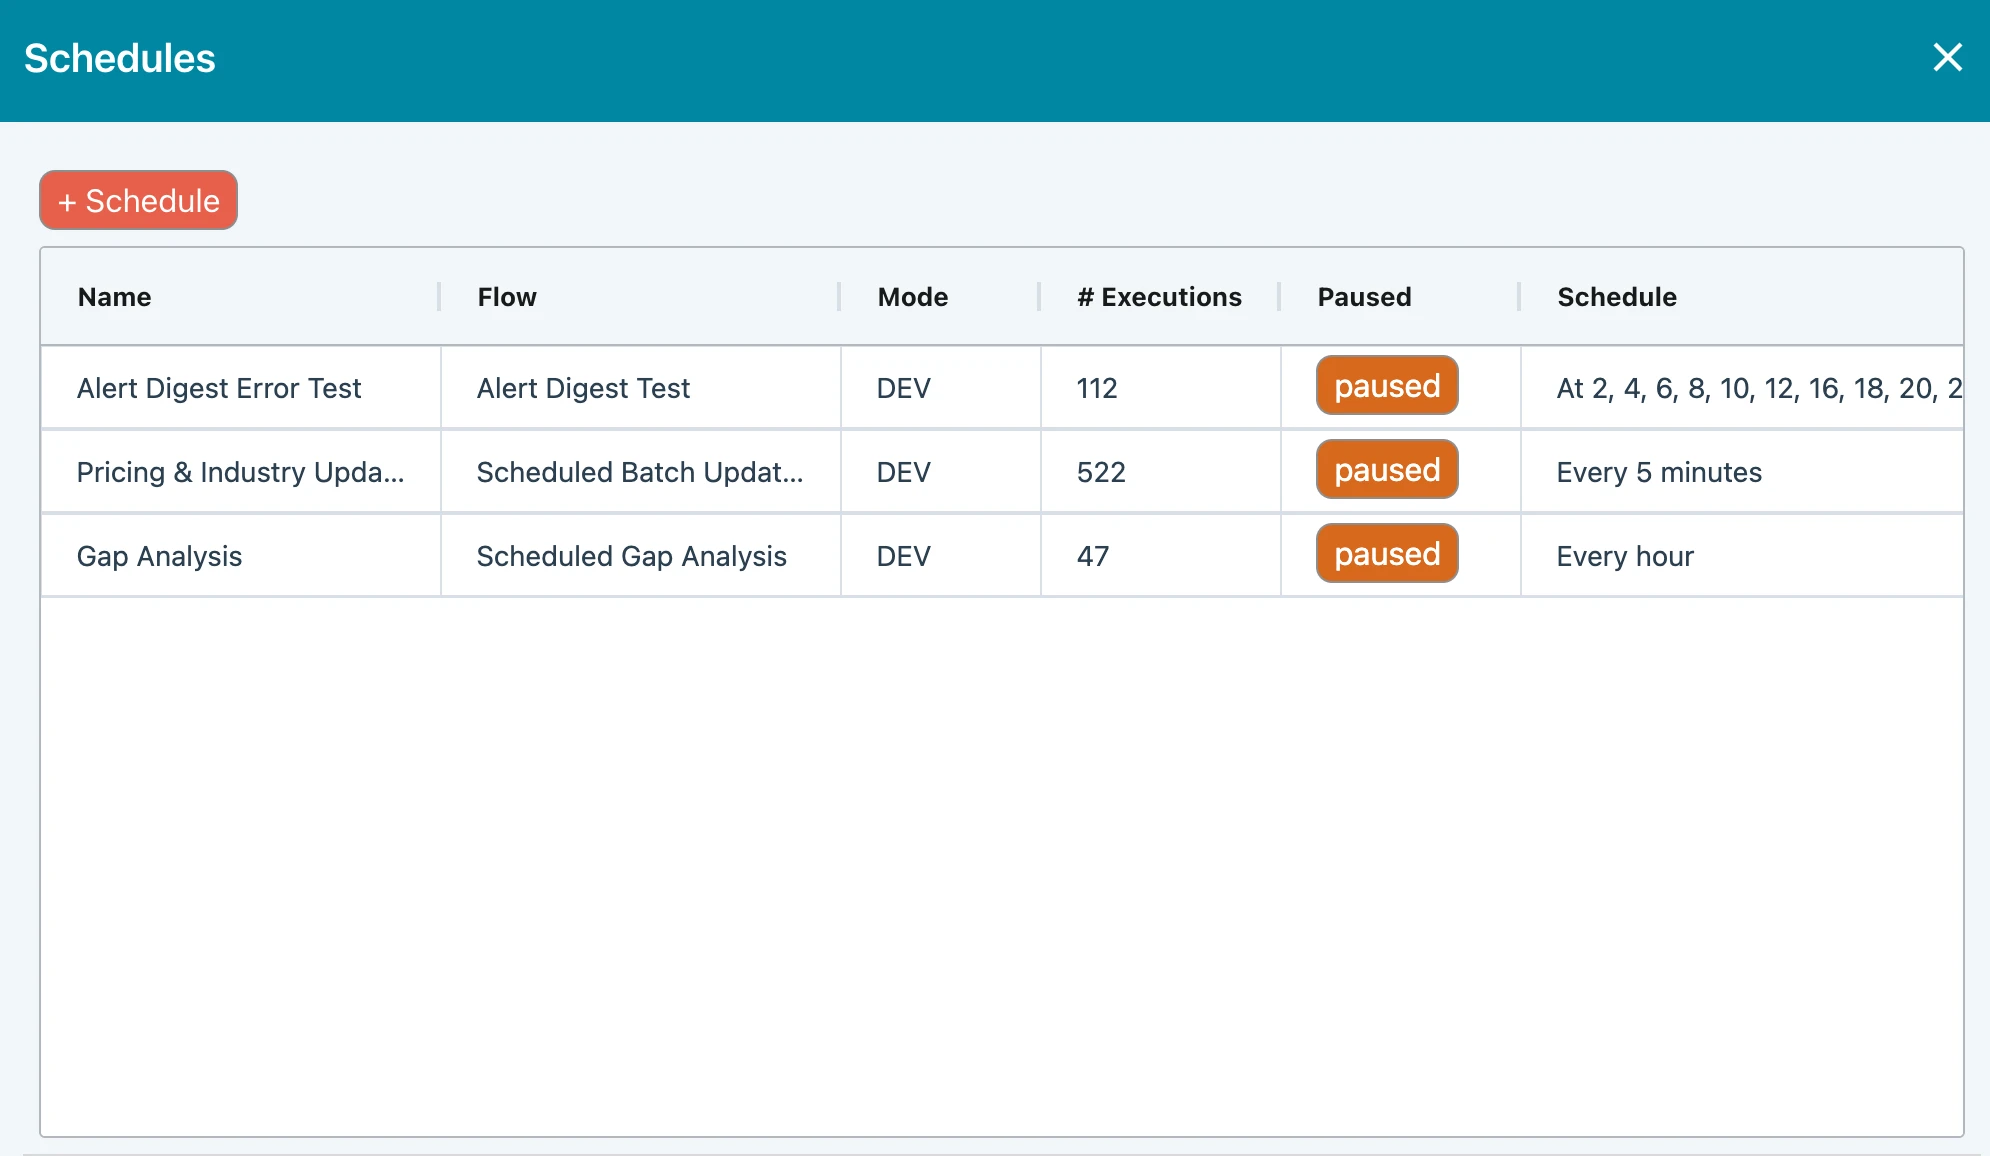Sort by Mode column header

pyautogui.click(x=912, y=297)
